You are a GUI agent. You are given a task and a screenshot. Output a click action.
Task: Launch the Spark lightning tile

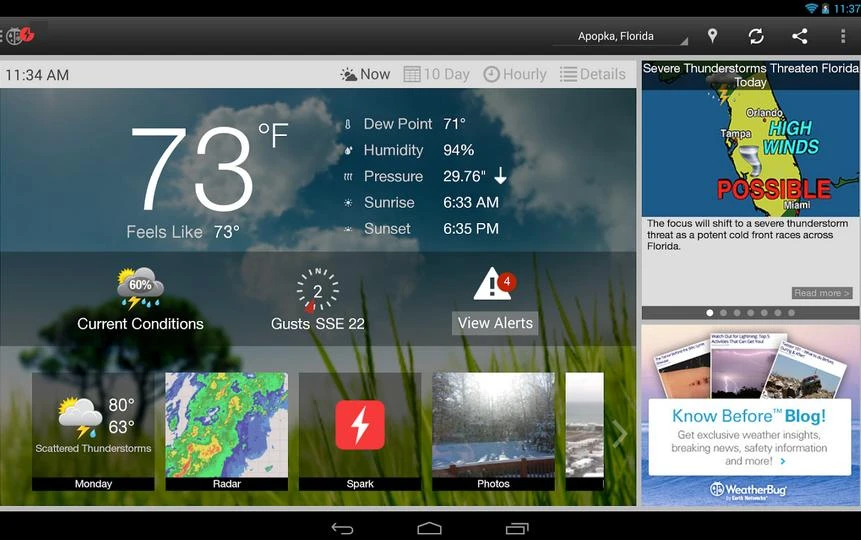360,431
